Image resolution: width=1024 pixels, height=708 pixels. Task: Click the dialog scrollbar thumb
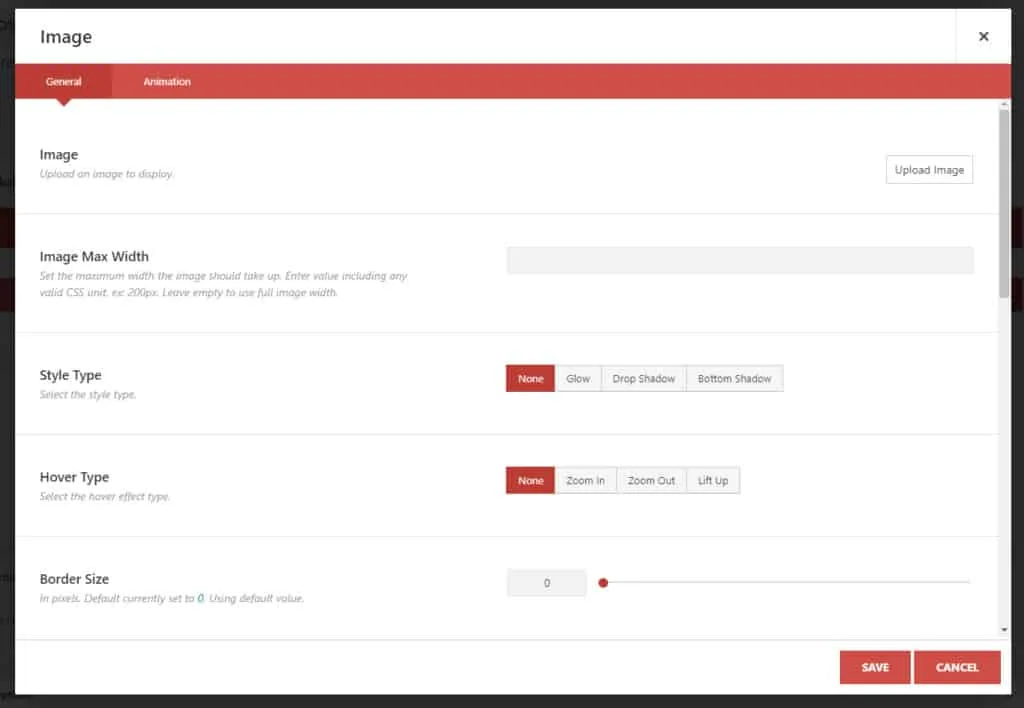pyautogui.click(x=1004, y=204)
